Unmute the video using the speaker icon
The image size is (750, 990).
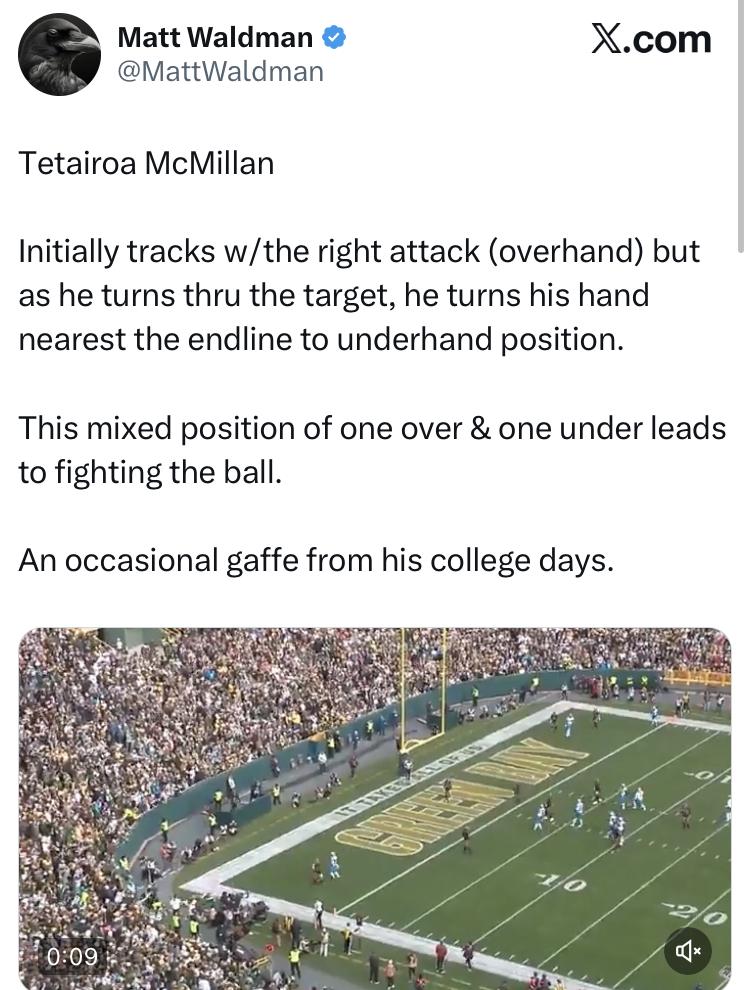[x=687, y=951]
